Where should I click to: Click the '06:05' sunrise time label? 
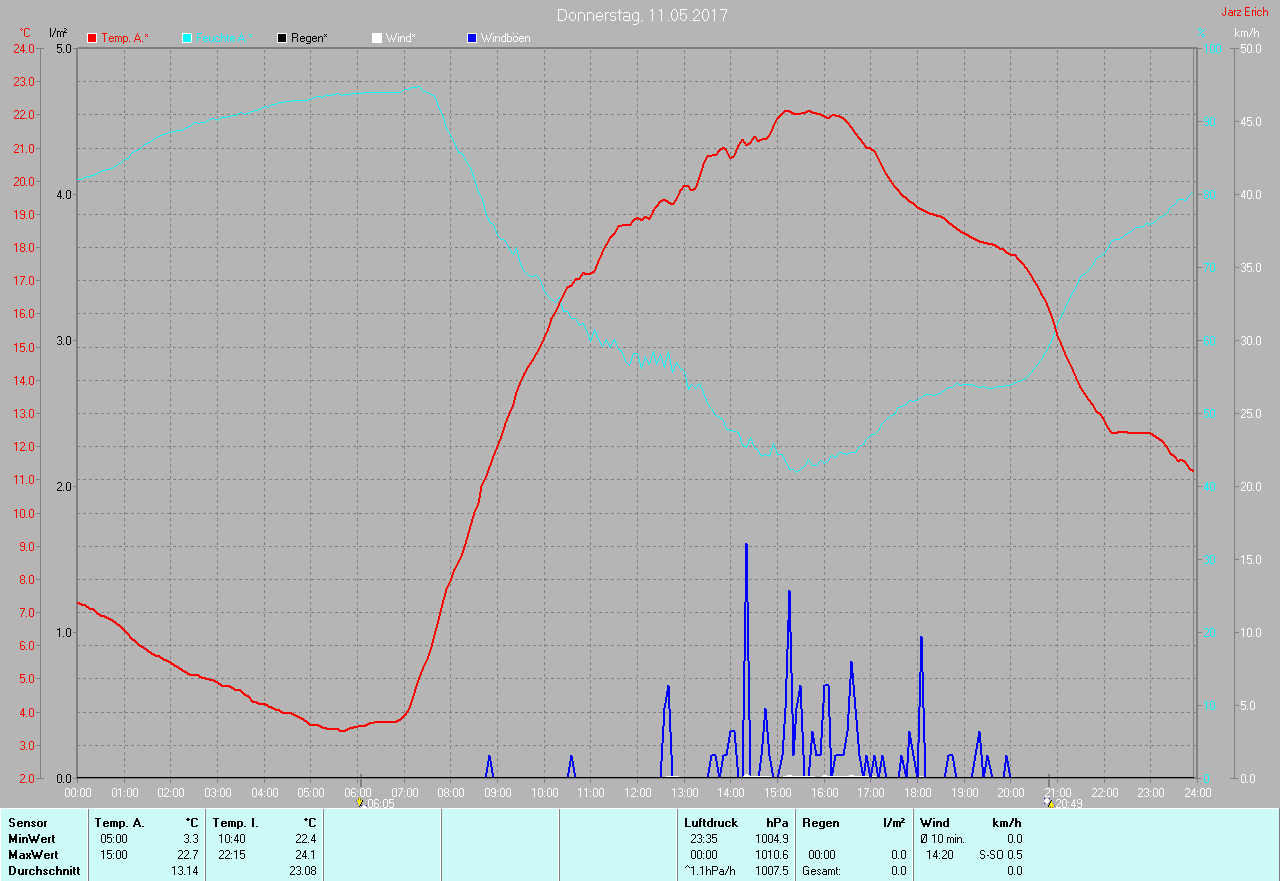pos(380,803)
